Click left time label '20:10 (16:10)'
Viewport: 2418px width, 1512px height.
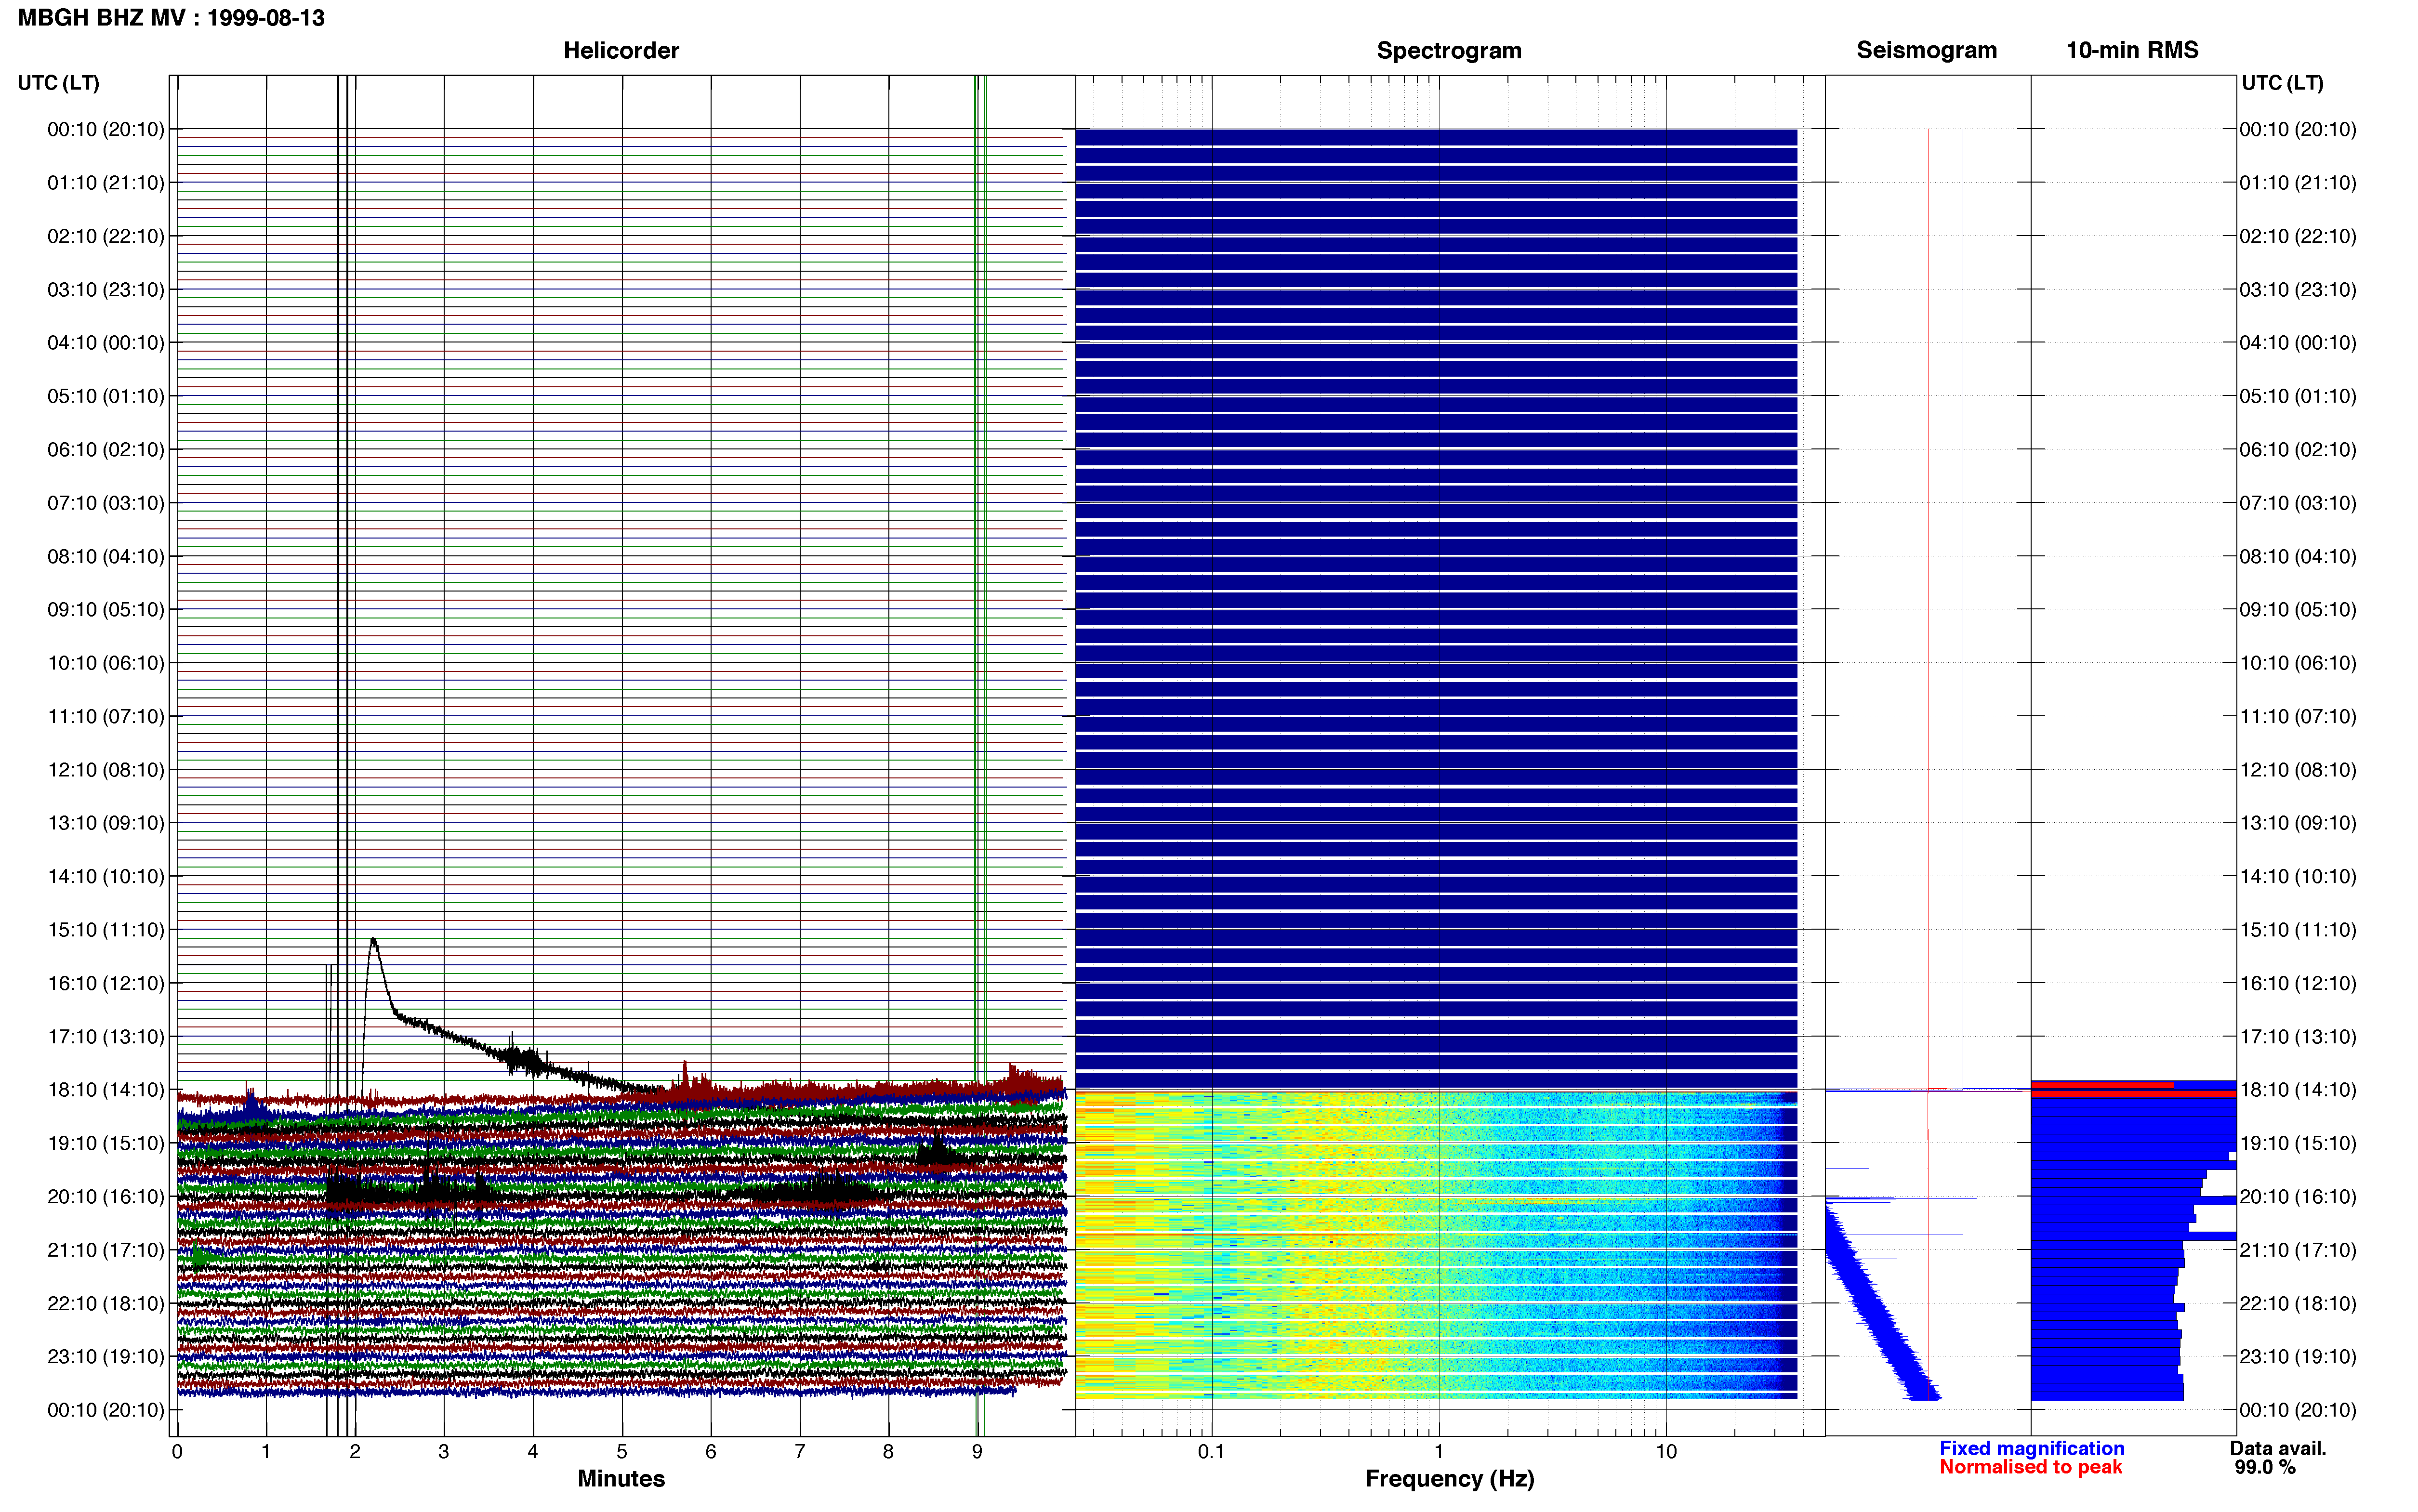tap(106, 1196)
